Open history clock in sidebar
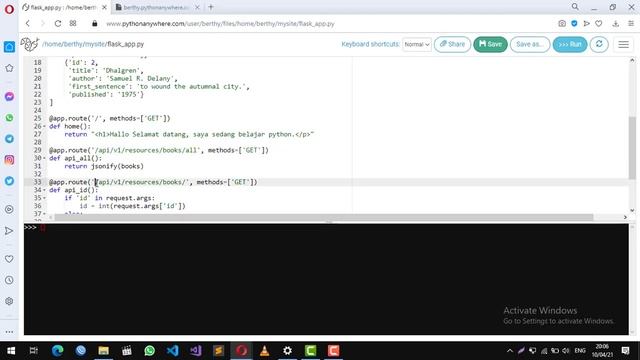 tap(9, 280)
